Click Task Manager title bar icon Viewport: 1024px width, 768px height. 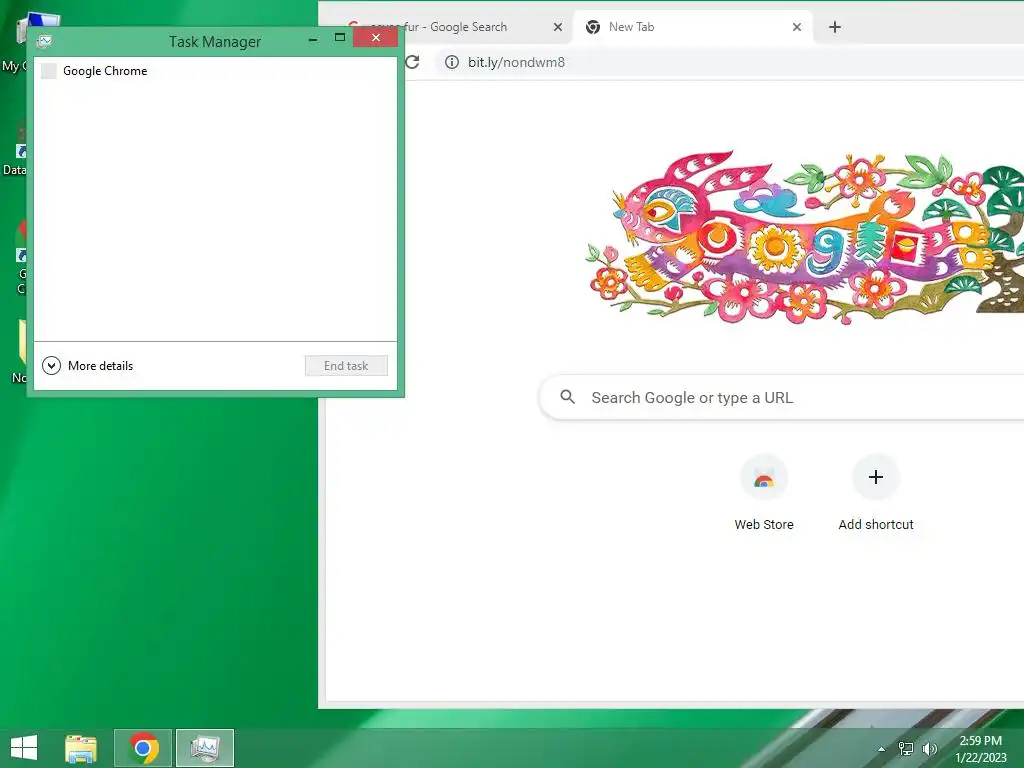(44, 41)
